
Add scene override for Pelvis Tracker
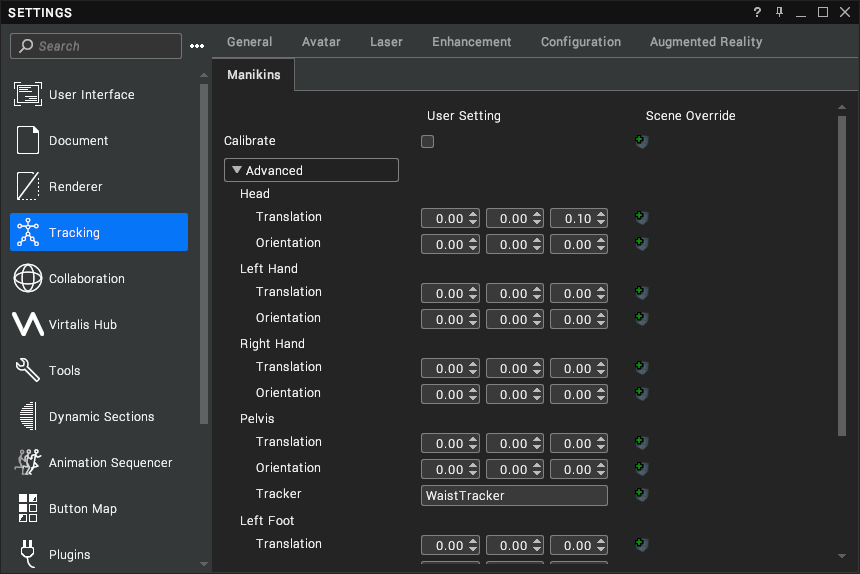(641, 494)
